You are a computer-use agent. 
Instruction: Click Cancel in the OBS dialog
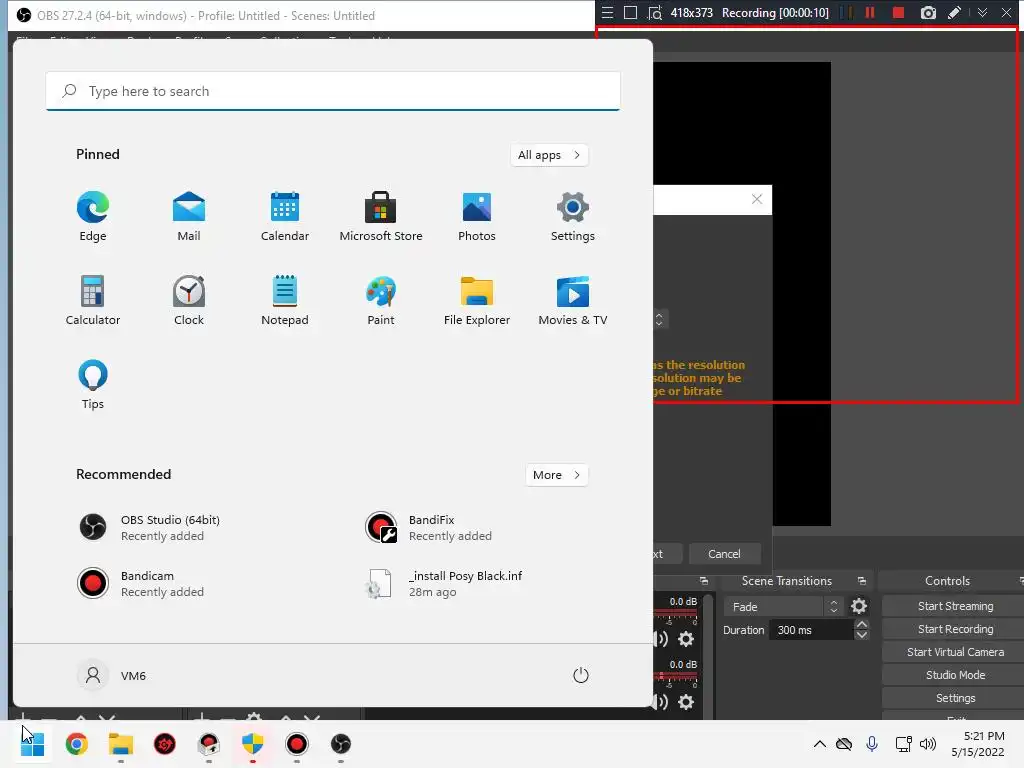click(724, 554)
